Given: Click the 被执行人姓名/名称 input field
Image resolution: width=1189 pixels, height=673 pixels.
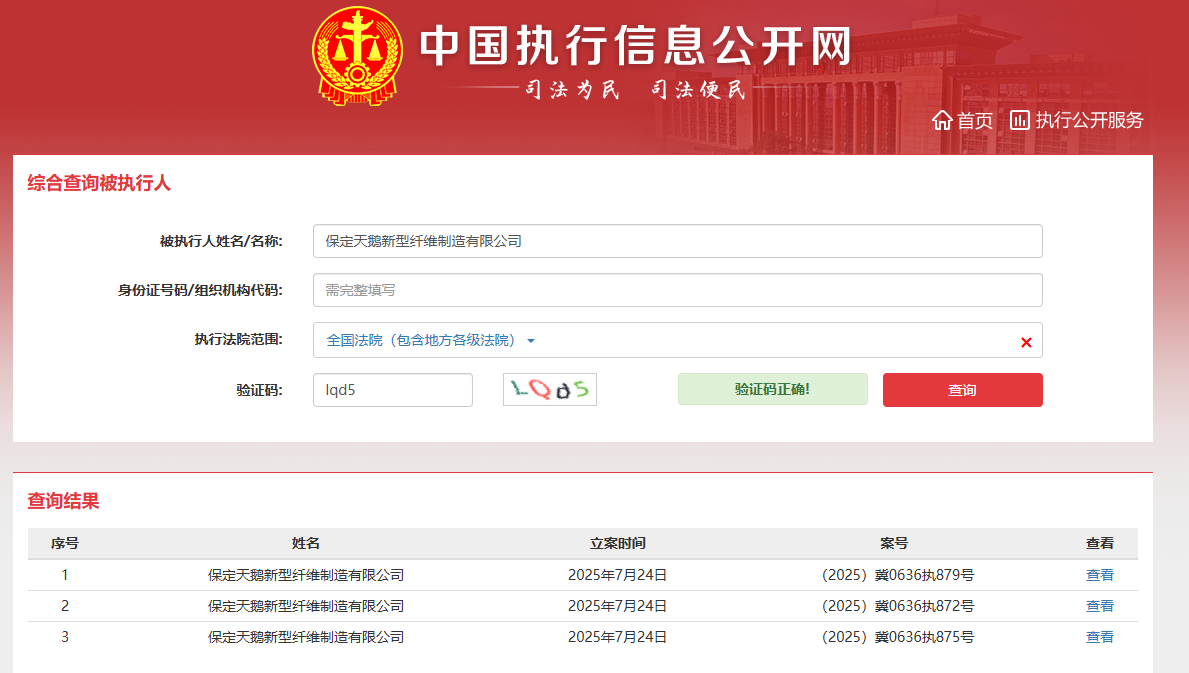Looking at the screenshot, I should coord(678,241).
